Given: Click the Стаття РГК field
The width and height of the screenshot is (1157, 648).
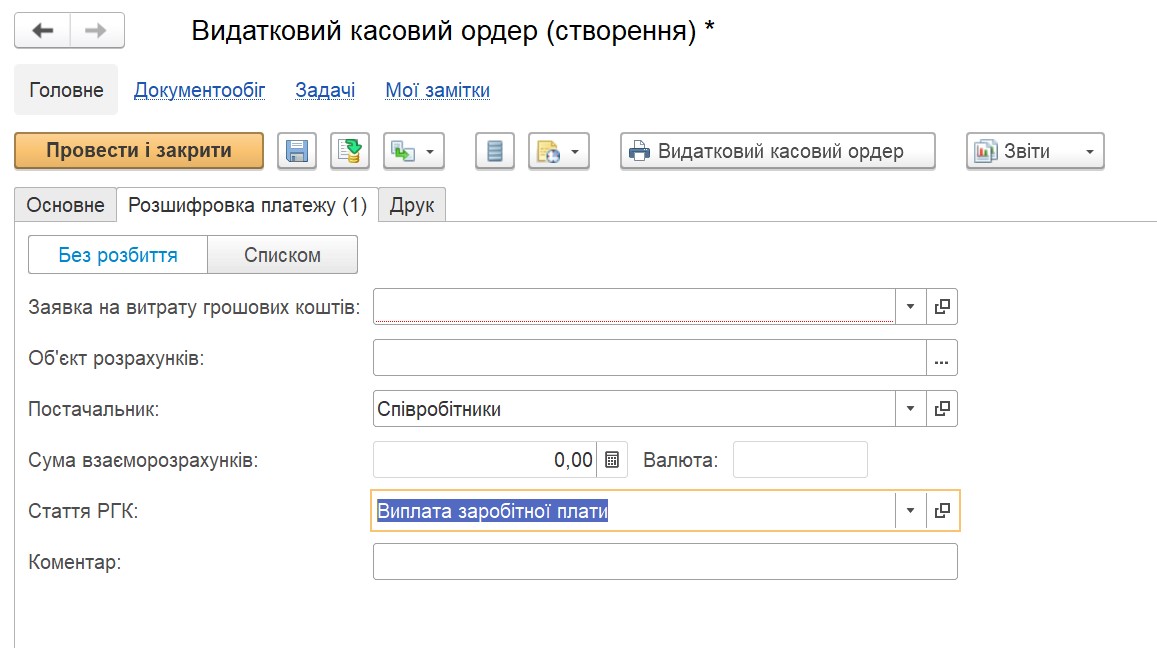Looking at the screenshot, I should tap(634, 511).
